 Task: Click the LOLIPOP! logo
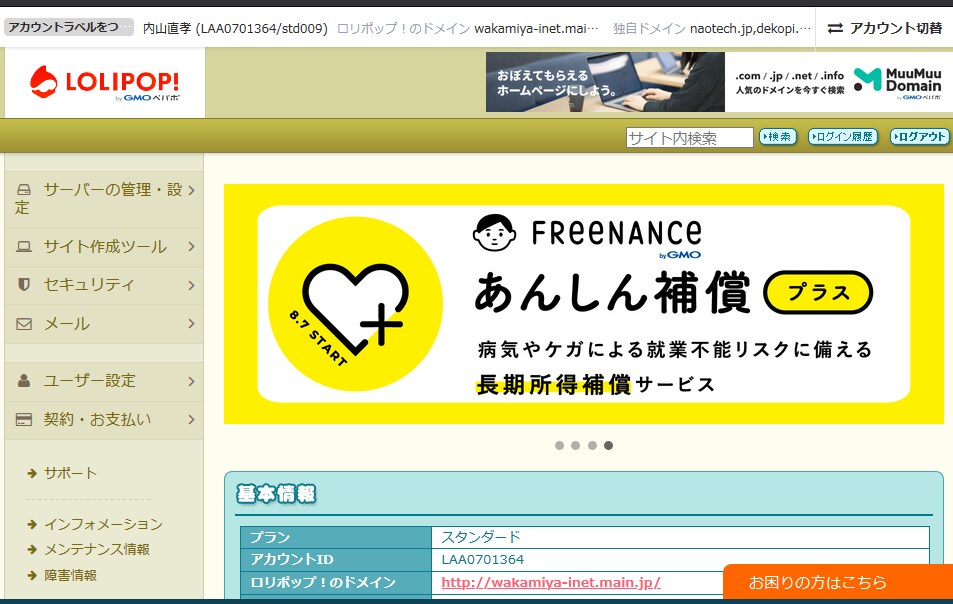click(x=105, y=83)
